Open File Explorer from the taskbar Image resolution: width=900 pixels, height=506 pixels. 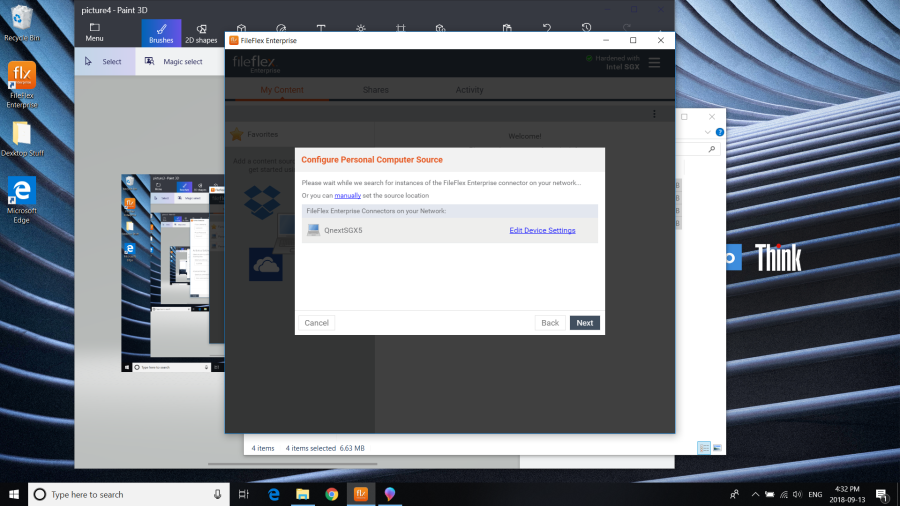click(x=302, y=494)
